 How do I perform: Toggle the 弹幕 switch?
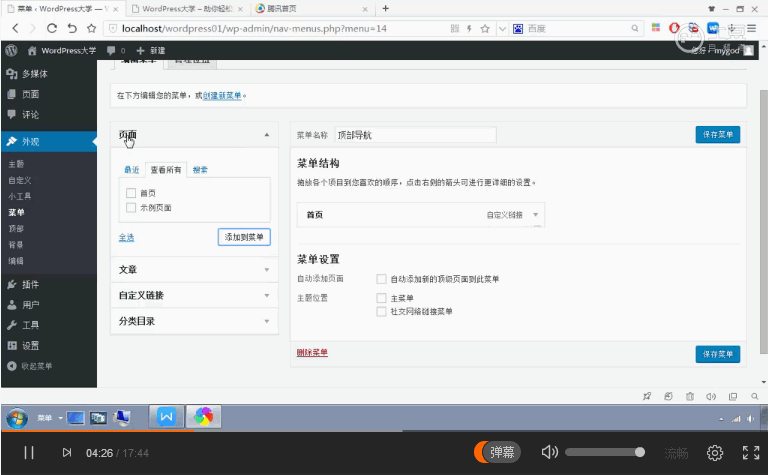tap(497, 452)
